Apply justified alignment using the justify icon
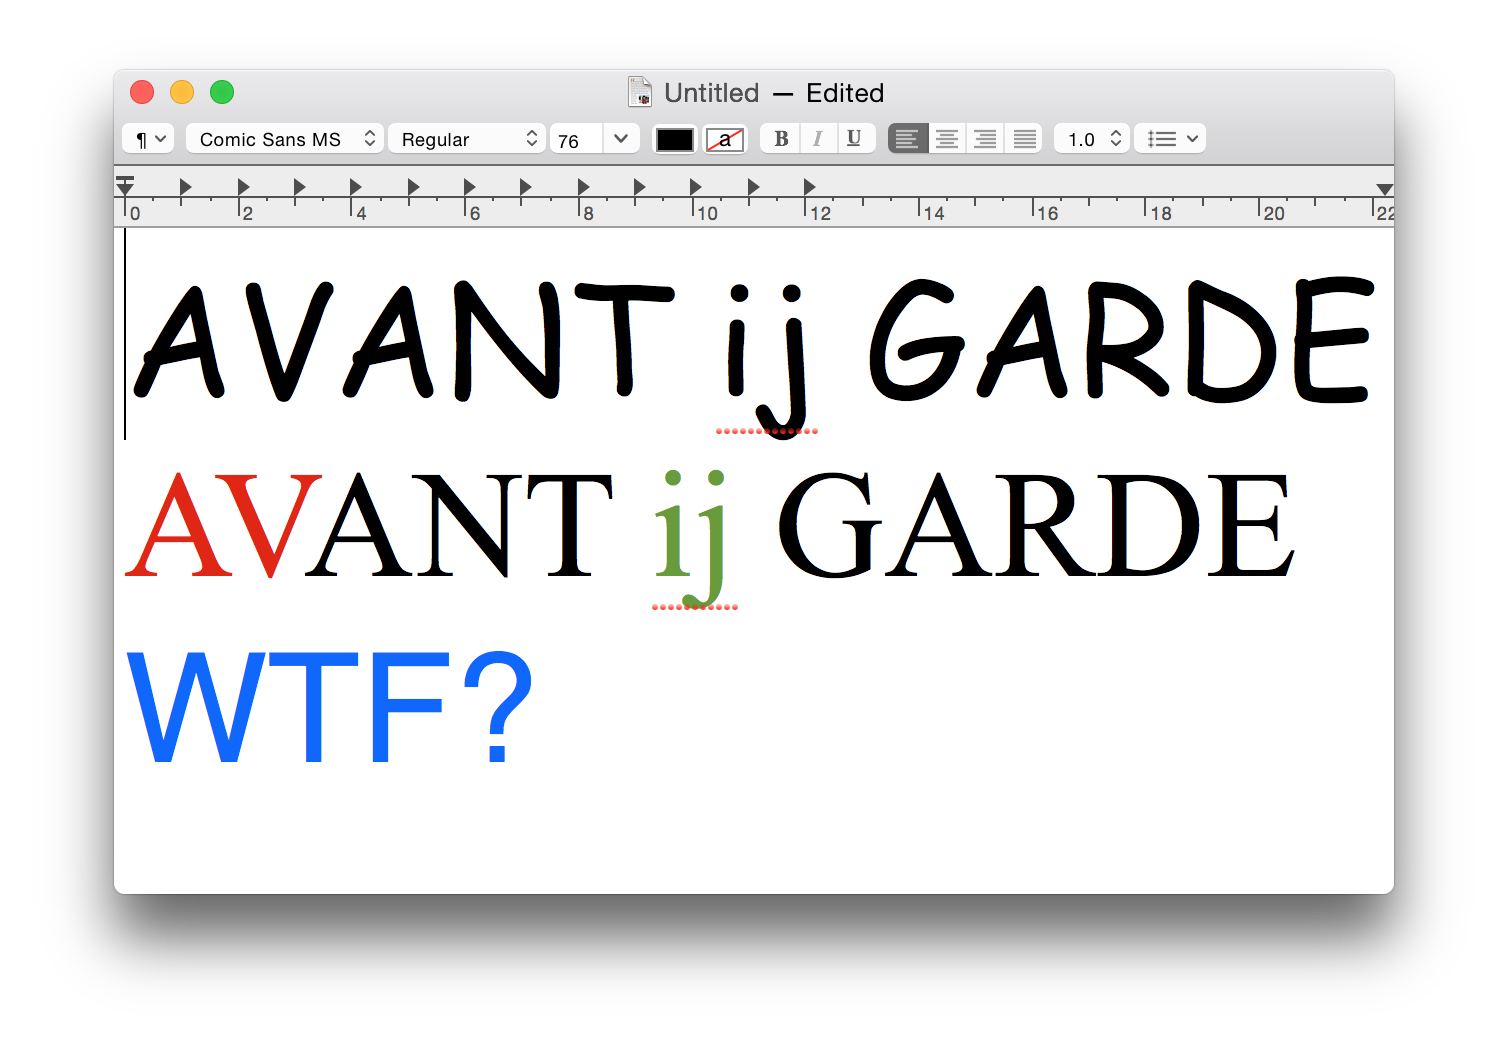1508x1052 pixels. point(1023,138)
